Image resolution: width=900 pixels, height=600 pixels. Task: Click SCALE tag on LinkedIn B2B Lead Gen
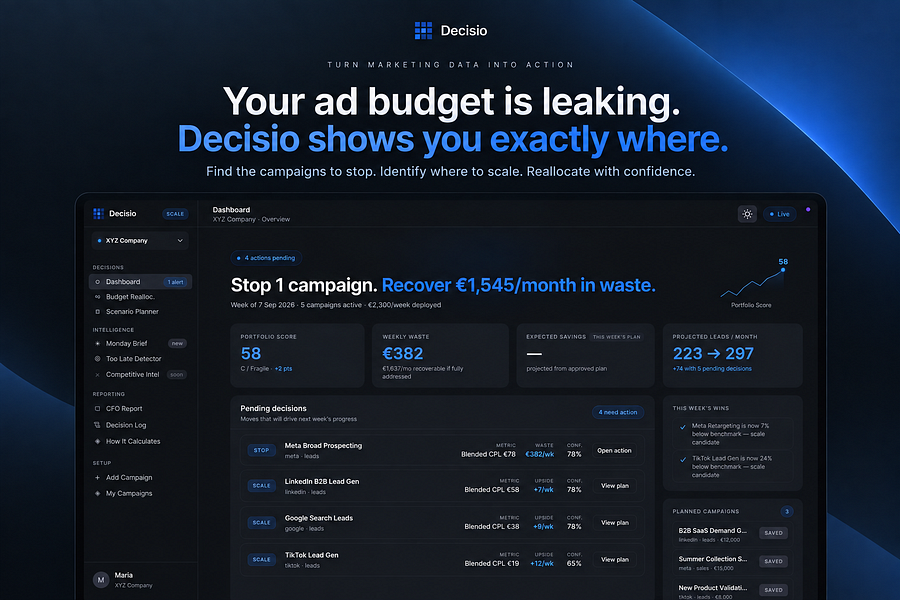coord(261,486)
